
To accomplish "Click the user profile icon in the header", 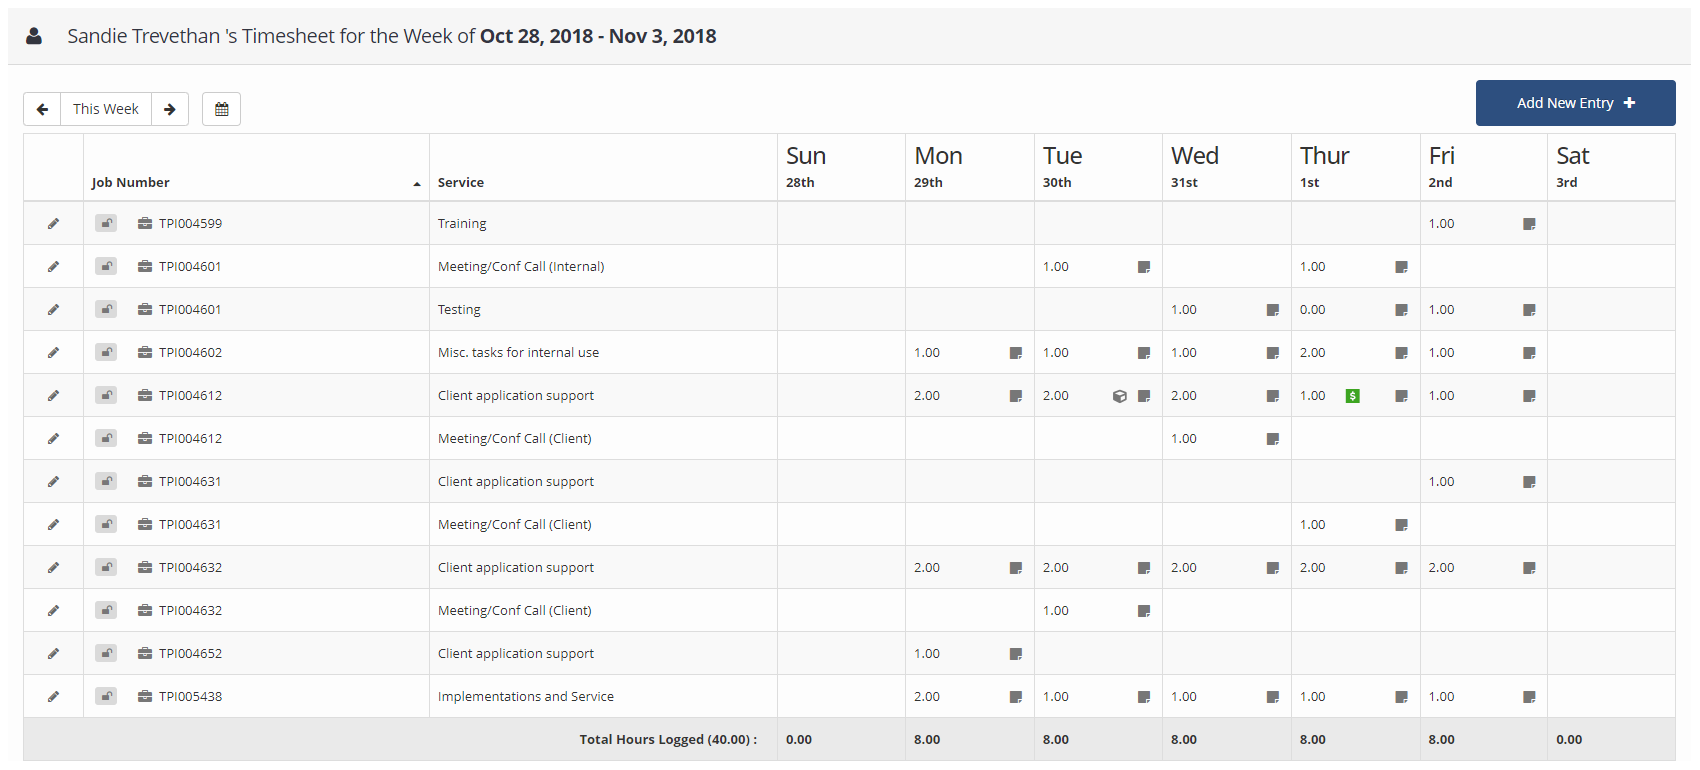I will [x=35, y=35].
